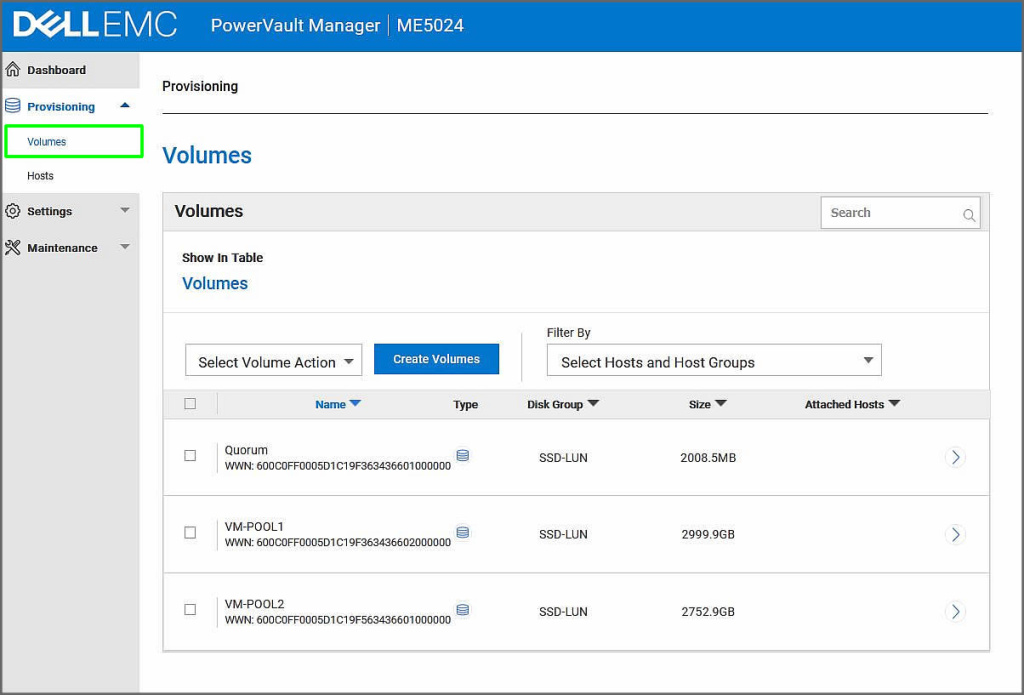This screenshot has height=695, width=1024.
Task: Toggle the select-all volumes checkbox
Action: point(190,404)
